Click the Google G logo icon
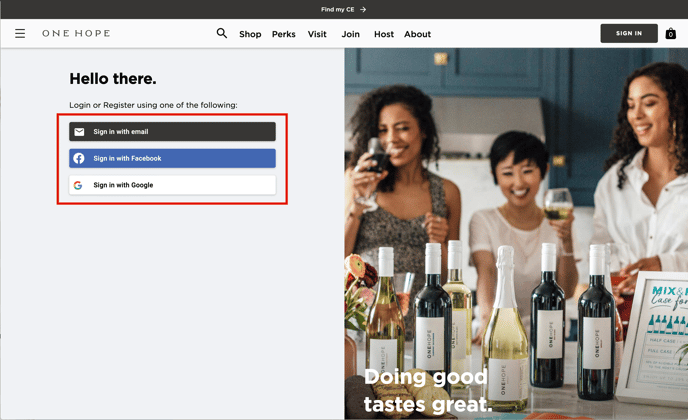Viewport: 688px width, 420px height. [78, 185]
